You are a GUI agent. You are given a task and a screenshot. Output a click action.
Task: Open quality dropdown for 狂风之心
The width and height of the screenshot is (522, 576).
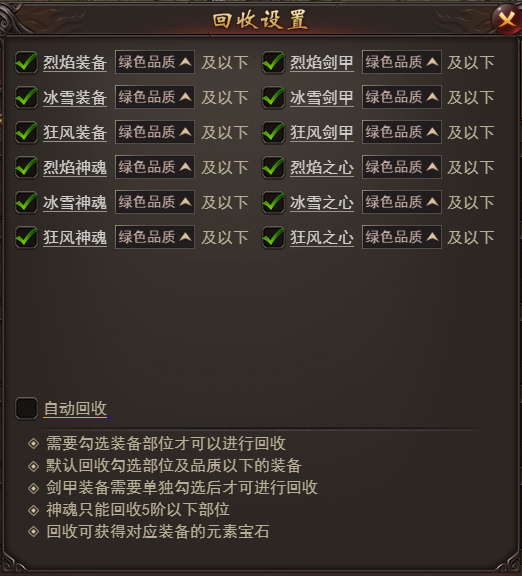pyautogui.click(x=402, y=237)
